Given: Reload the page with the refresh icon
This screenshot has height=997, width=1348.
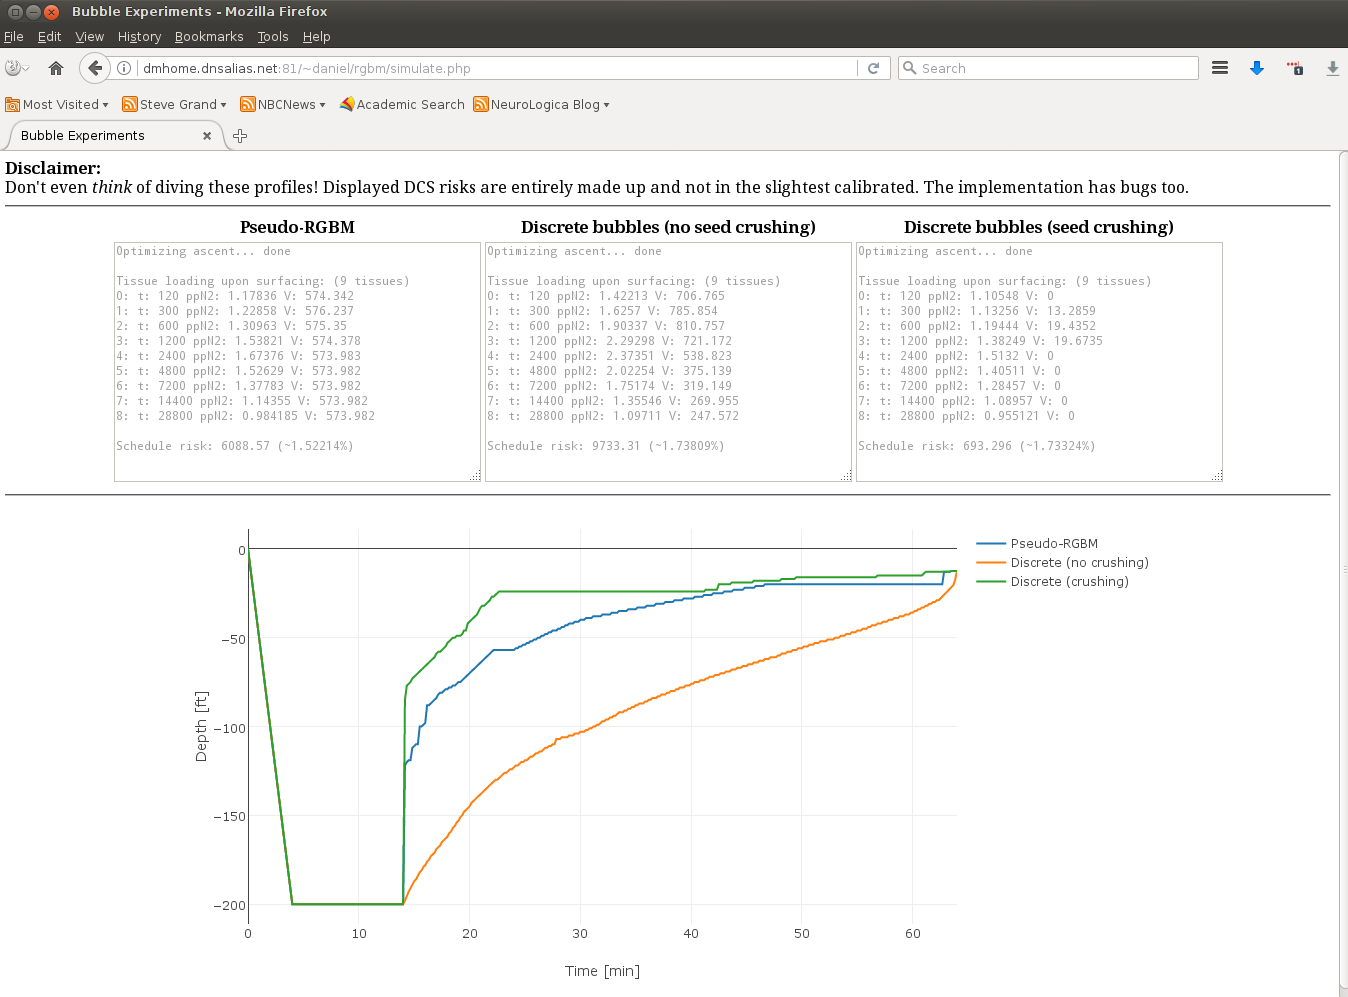Looking at the screenshot, I should [x=873, y=68].
